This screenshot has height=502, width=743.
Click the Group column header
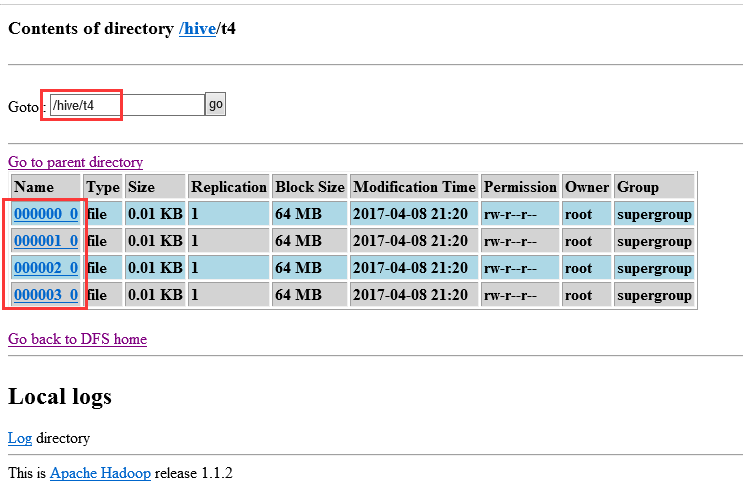[x=654, y=186]
